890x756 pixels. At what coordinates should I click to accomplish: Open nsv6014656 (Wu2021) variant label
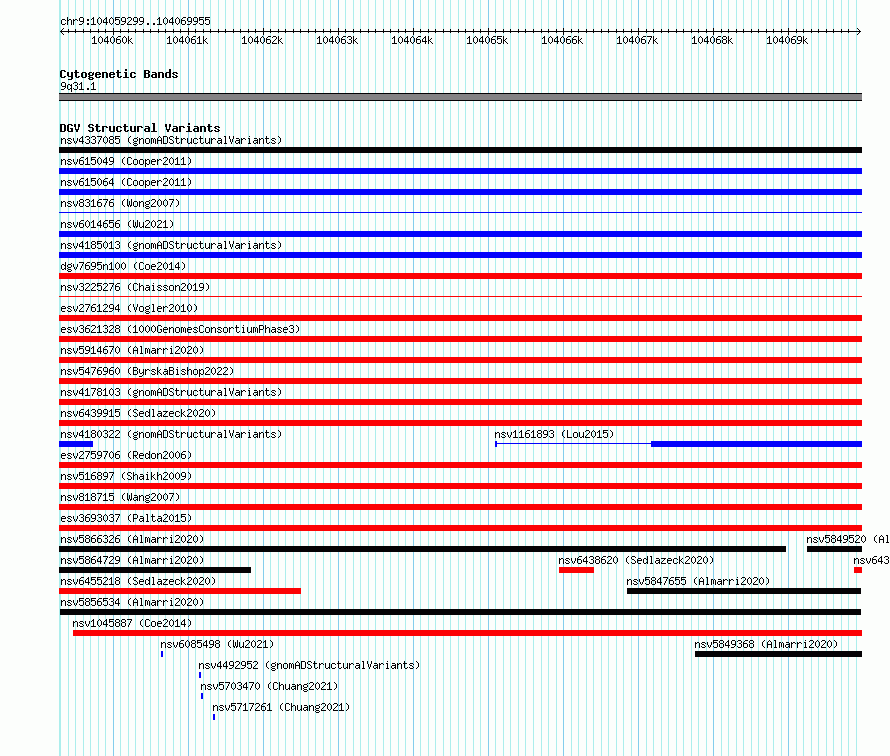coord(117,224)
